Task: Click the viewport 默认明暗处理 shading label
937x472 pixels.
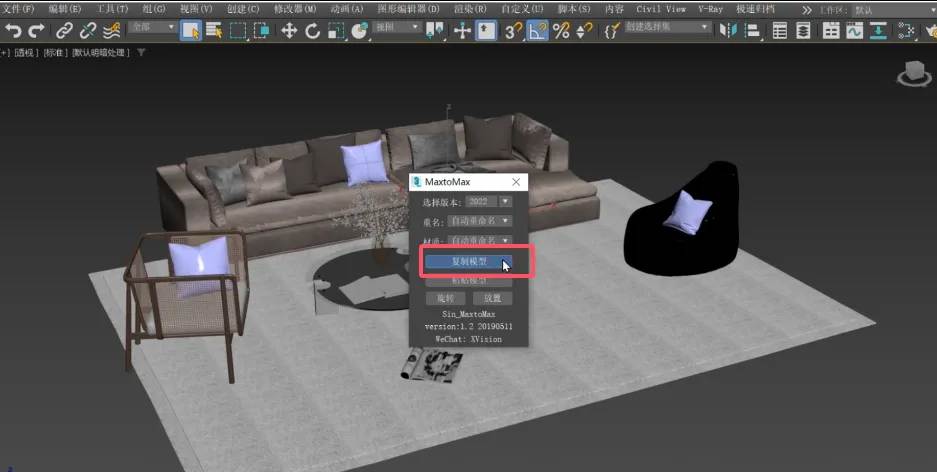Action: pyautogui.click(x=100, y=53)
